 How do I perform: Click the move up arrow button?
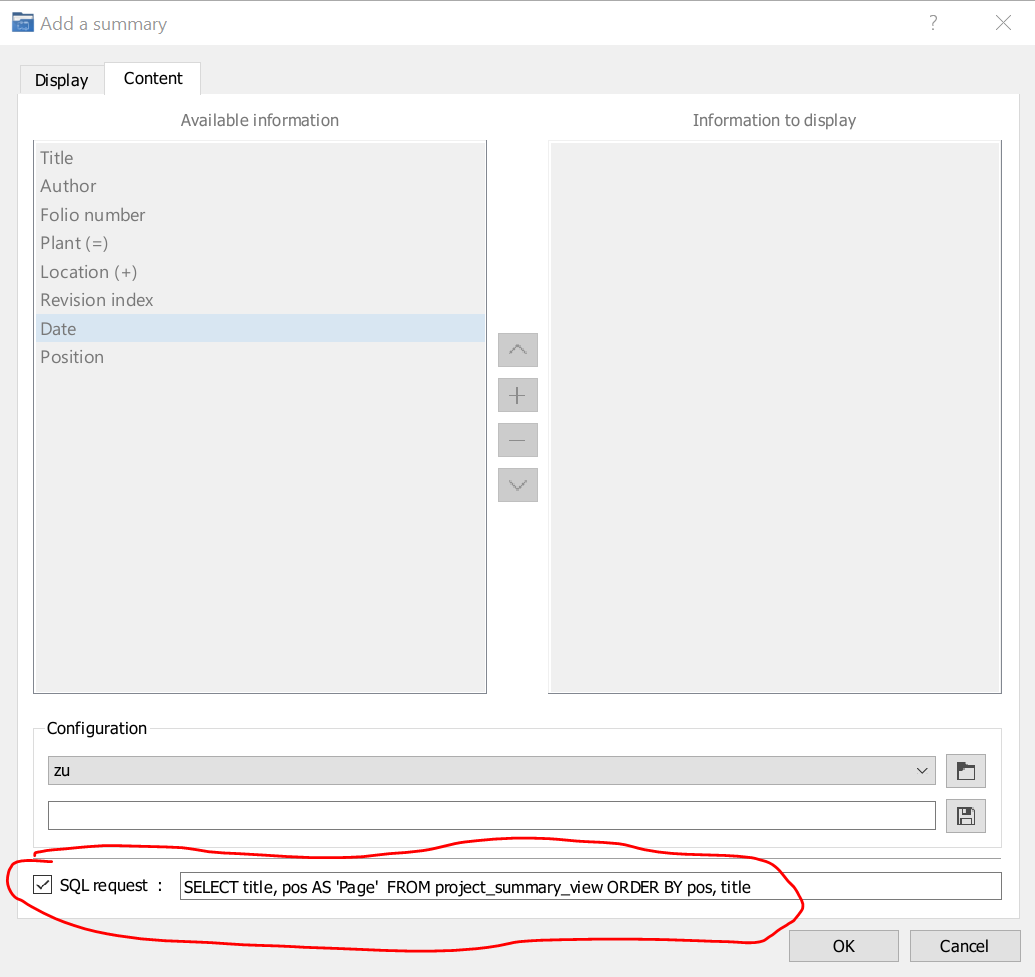click(x=518, y=350)
